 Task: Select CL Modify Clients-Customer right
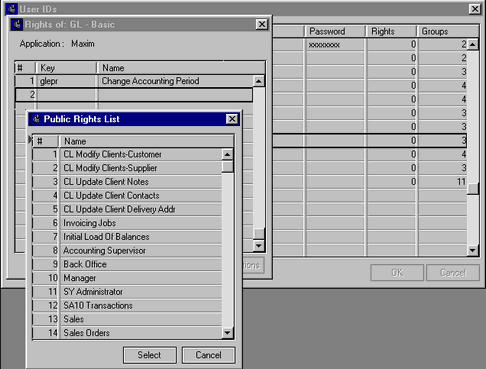click(127, 154)
